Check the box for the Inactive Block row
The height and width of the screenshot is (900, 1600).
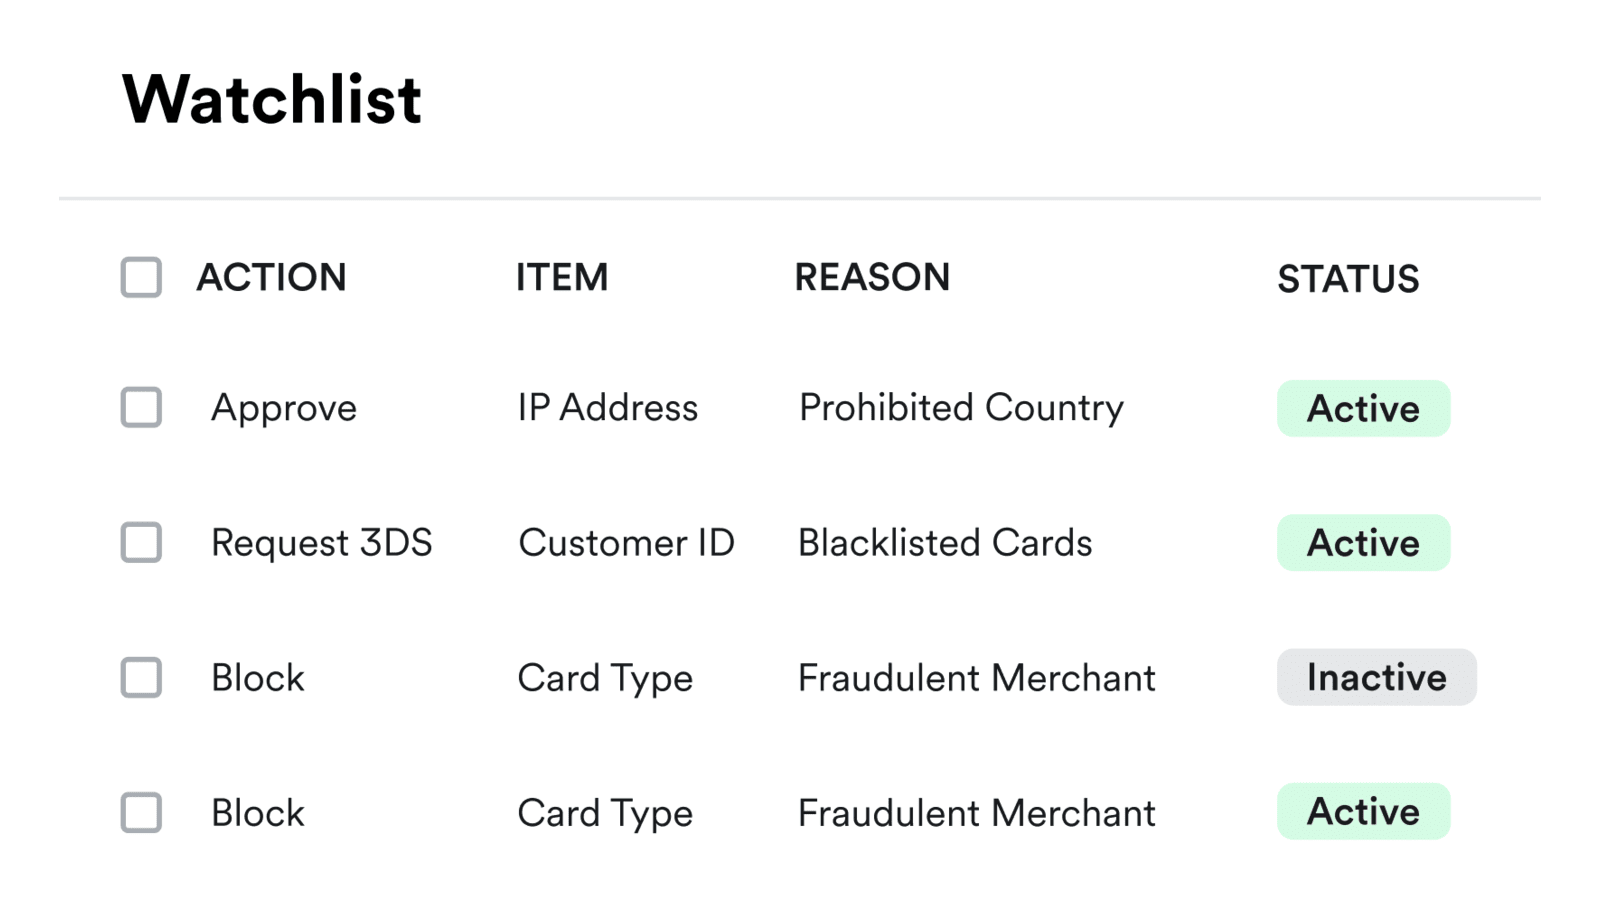pyautogui.click(x=141, y=677)
